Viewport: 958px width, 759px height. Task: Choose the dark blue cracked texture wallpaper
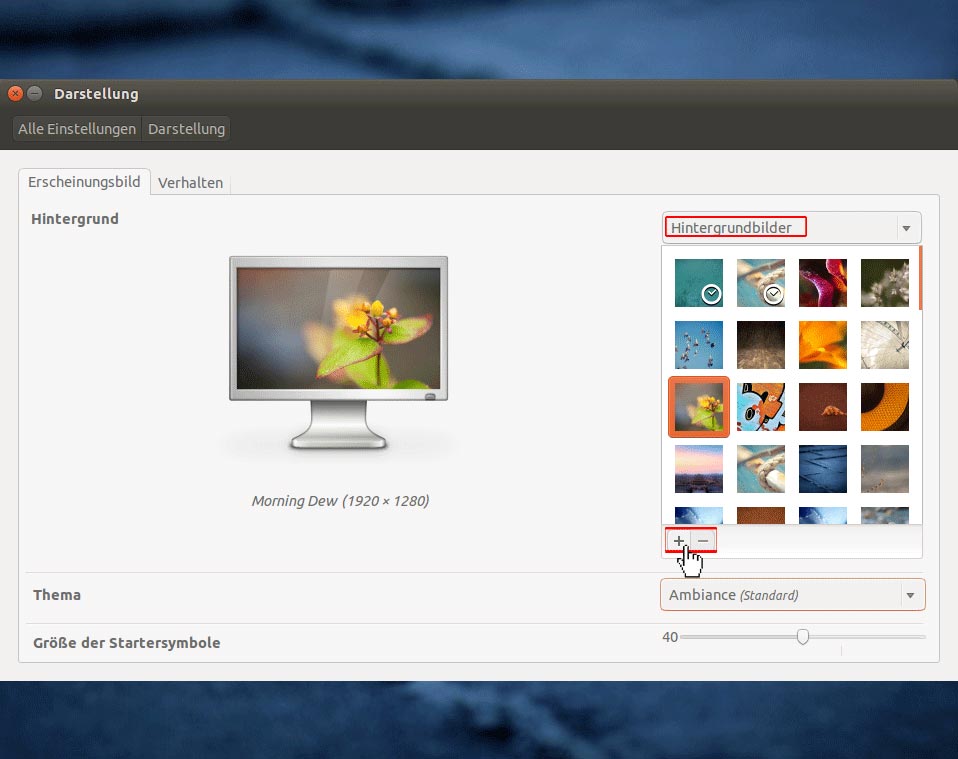click(822, 469)
